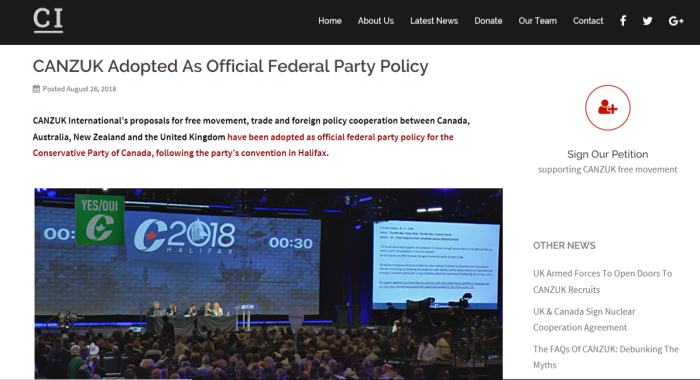This screenshot has height=380, width=700.
Task: Select Donate in the top menu
Action: click(x=488, y=21)
